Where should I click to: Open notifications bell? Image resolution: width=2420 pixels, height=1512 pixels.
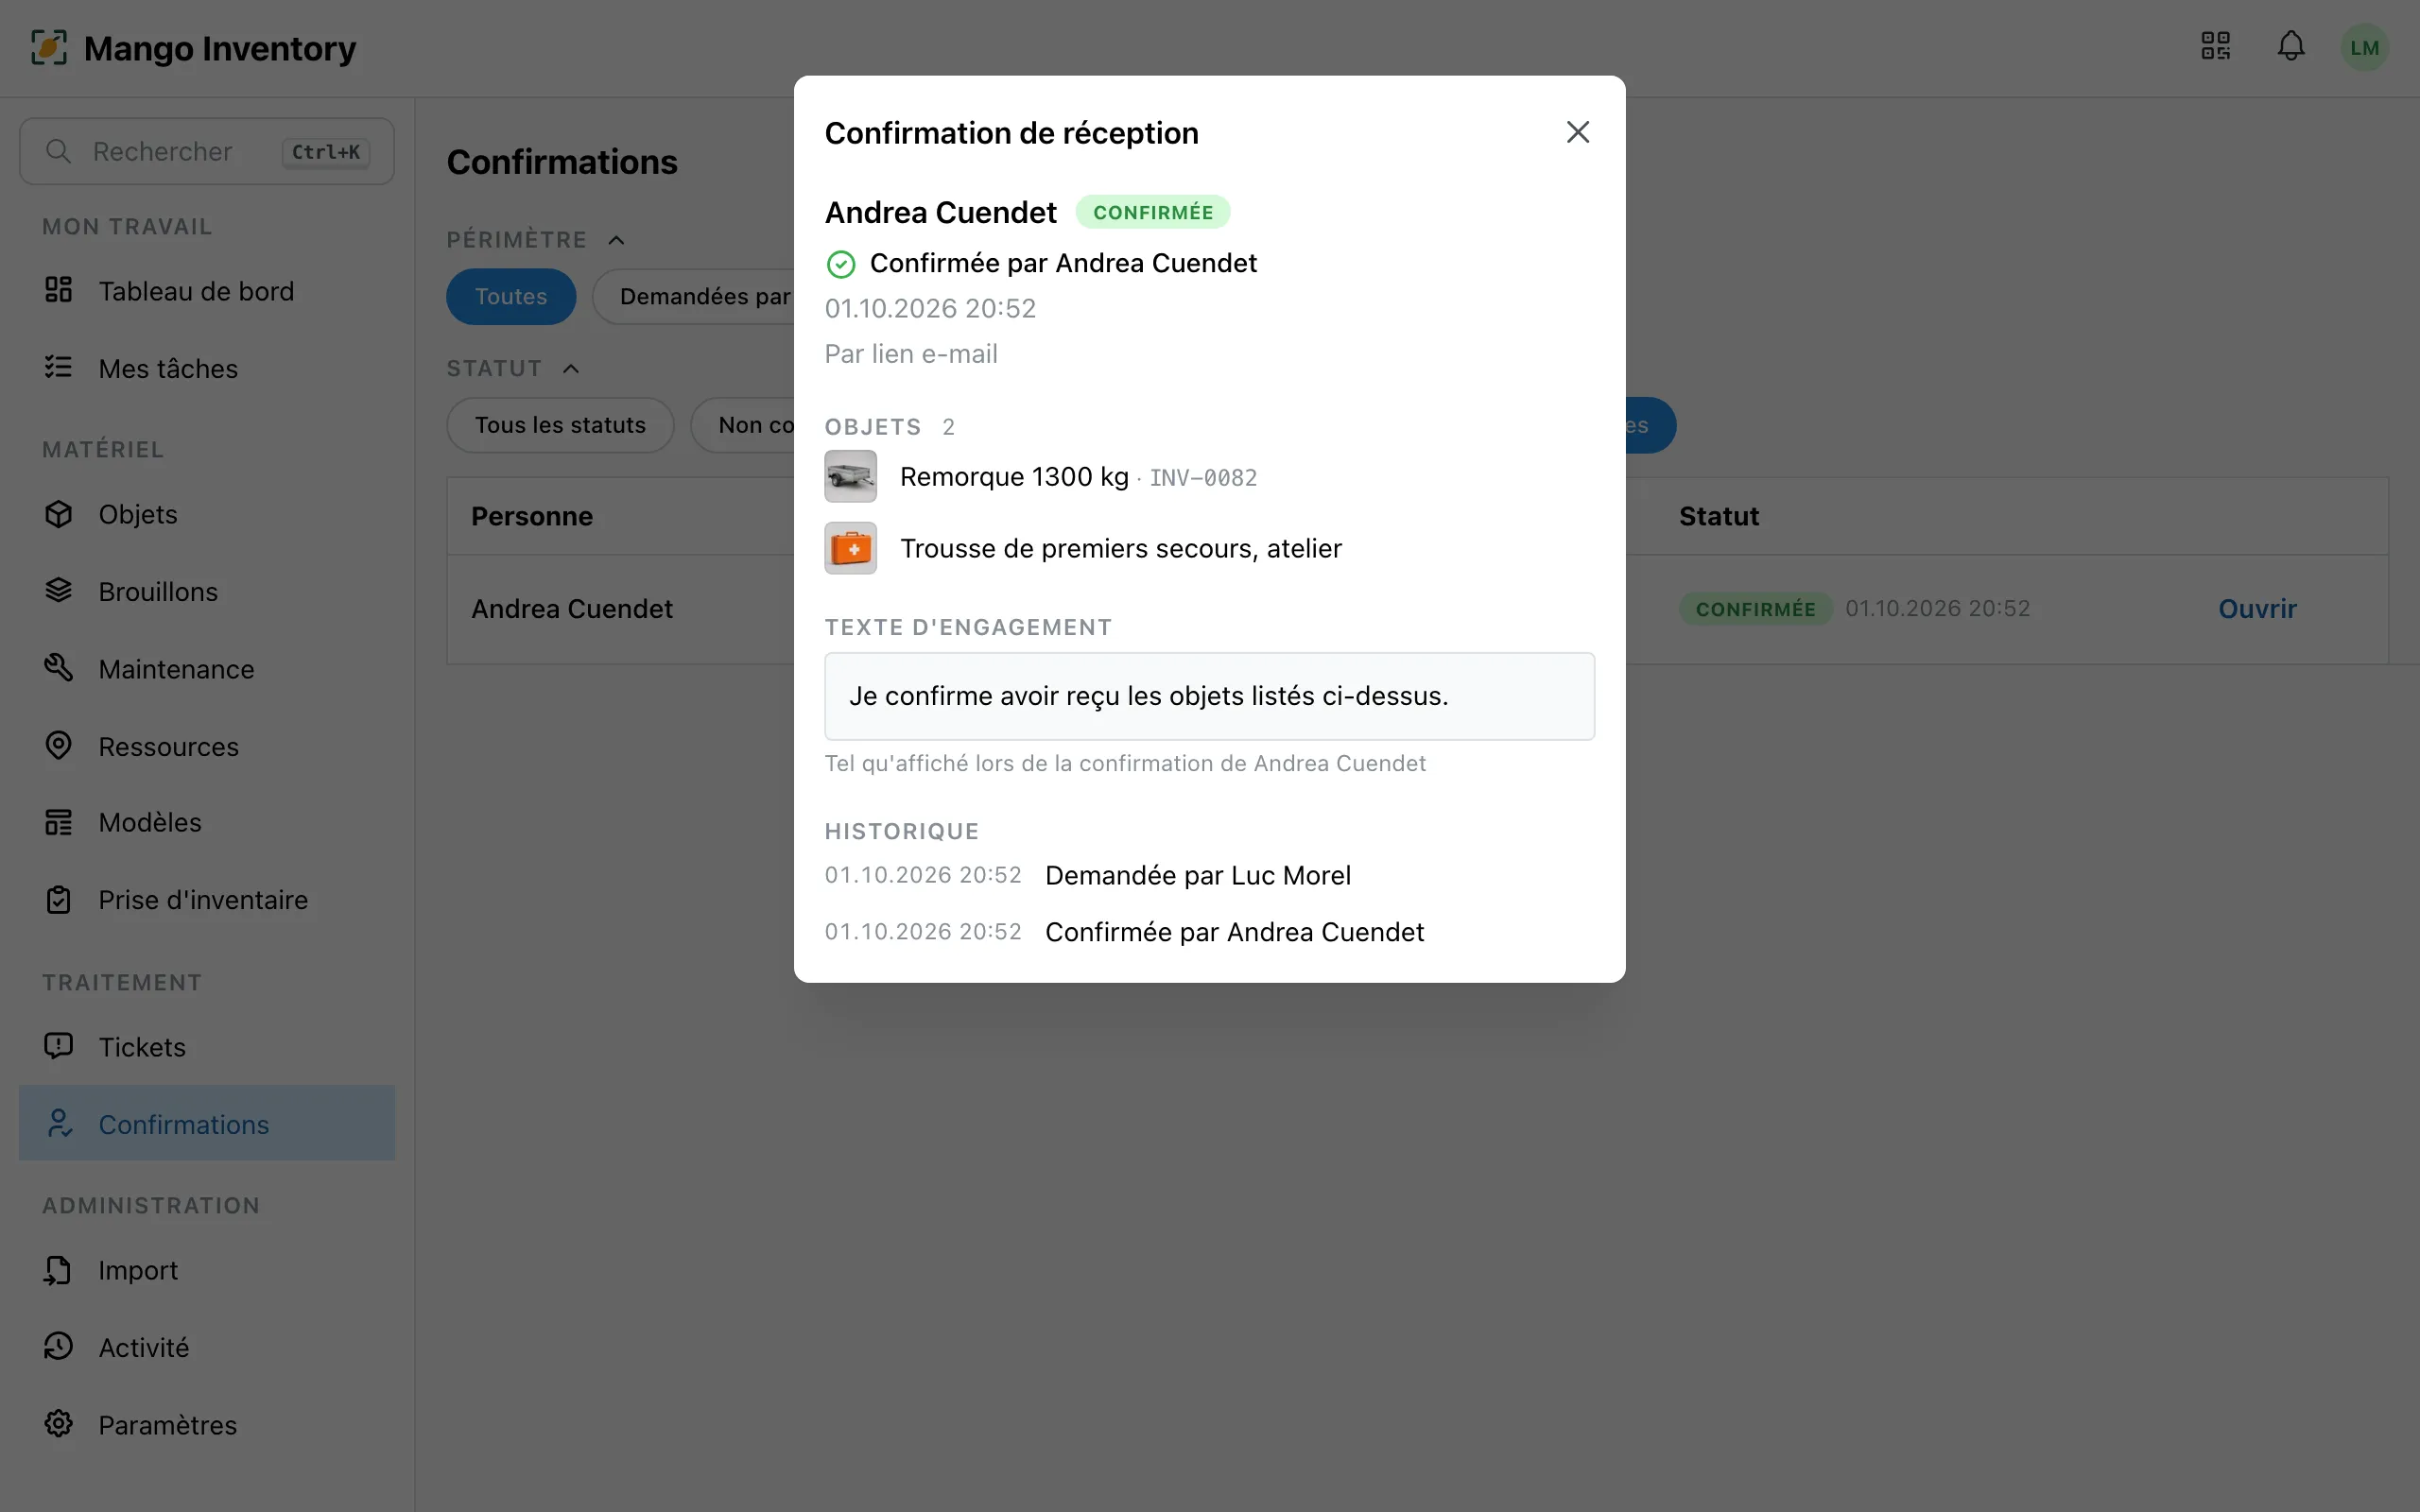click(2291, 46)
